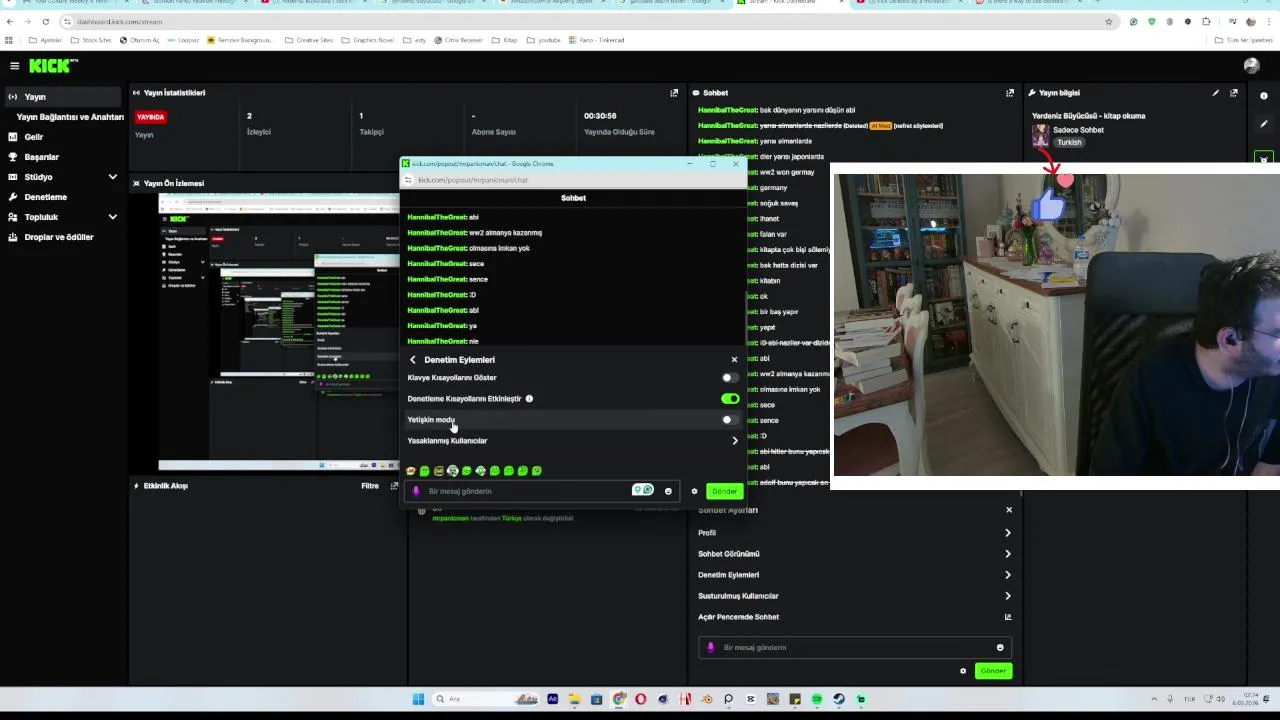This screenshot has width=1280, height=720.
Task: Open Opera from the taskbar
Action: (x=641, y=699)
